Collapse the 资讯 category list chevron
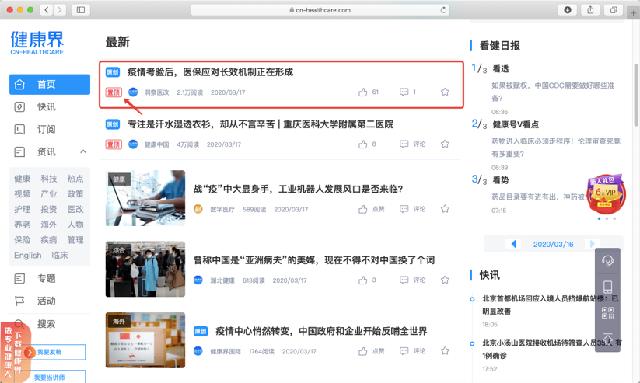 (x=83, y=152)
